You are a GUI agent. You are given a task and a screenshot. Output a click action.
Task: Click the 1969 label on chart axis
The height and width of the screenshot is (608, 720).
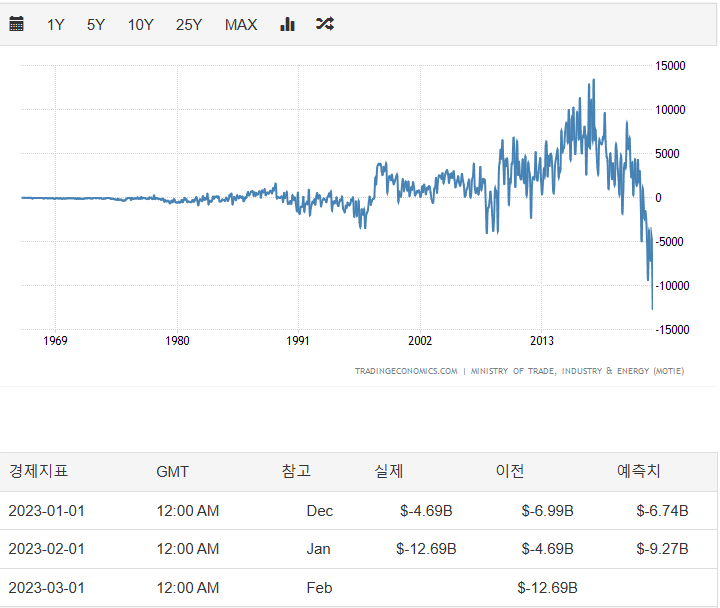(x=56, y=340)
